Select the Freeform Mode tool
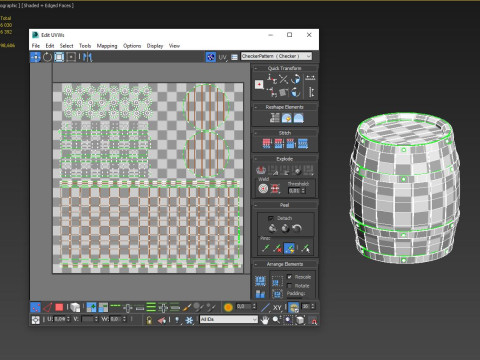The width and height of the screenshot is (480, 360). (71, 57)
